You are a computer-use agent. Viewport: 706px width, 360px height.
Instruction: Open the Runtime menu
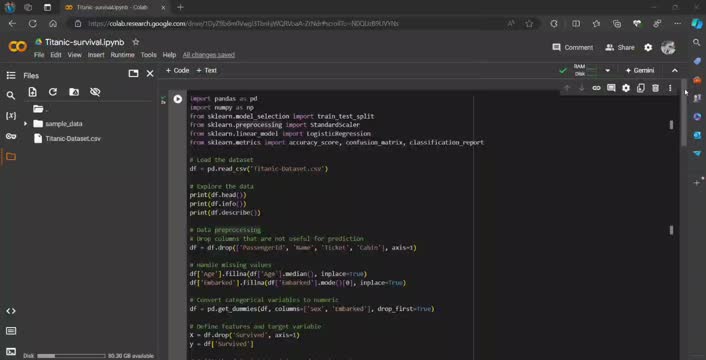tap(122, 55)
